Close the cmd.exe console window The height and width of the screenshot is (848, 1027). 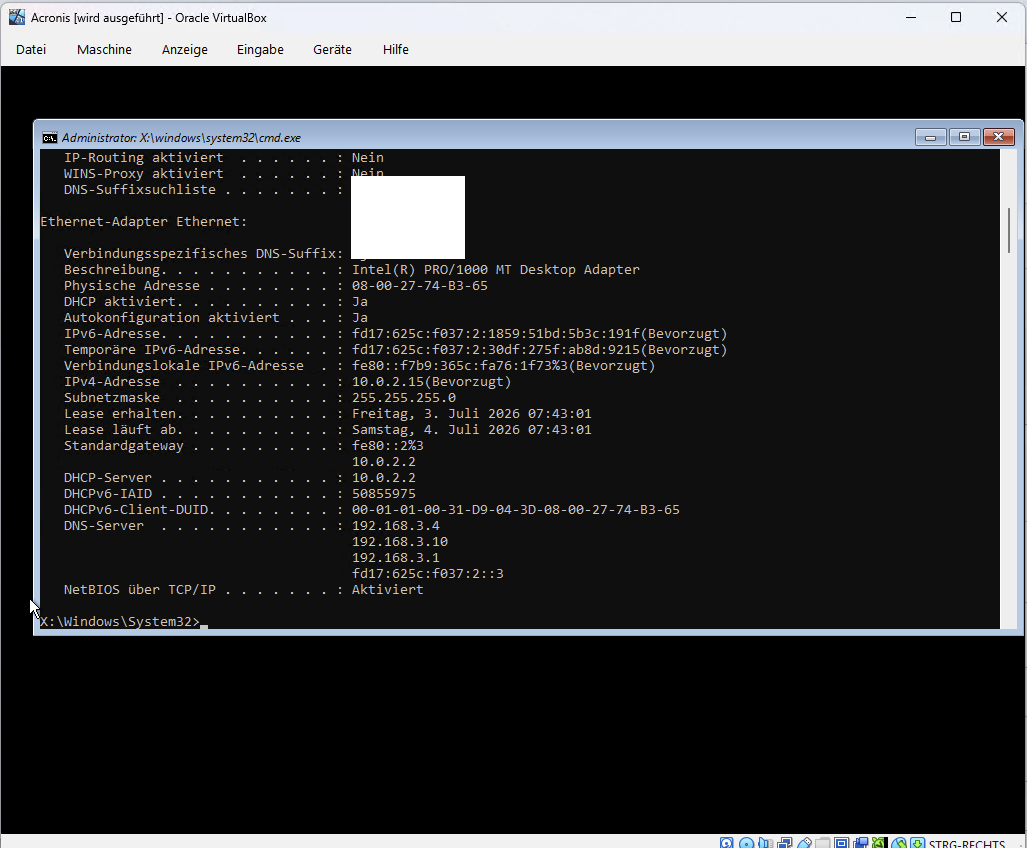coord(998,137)
